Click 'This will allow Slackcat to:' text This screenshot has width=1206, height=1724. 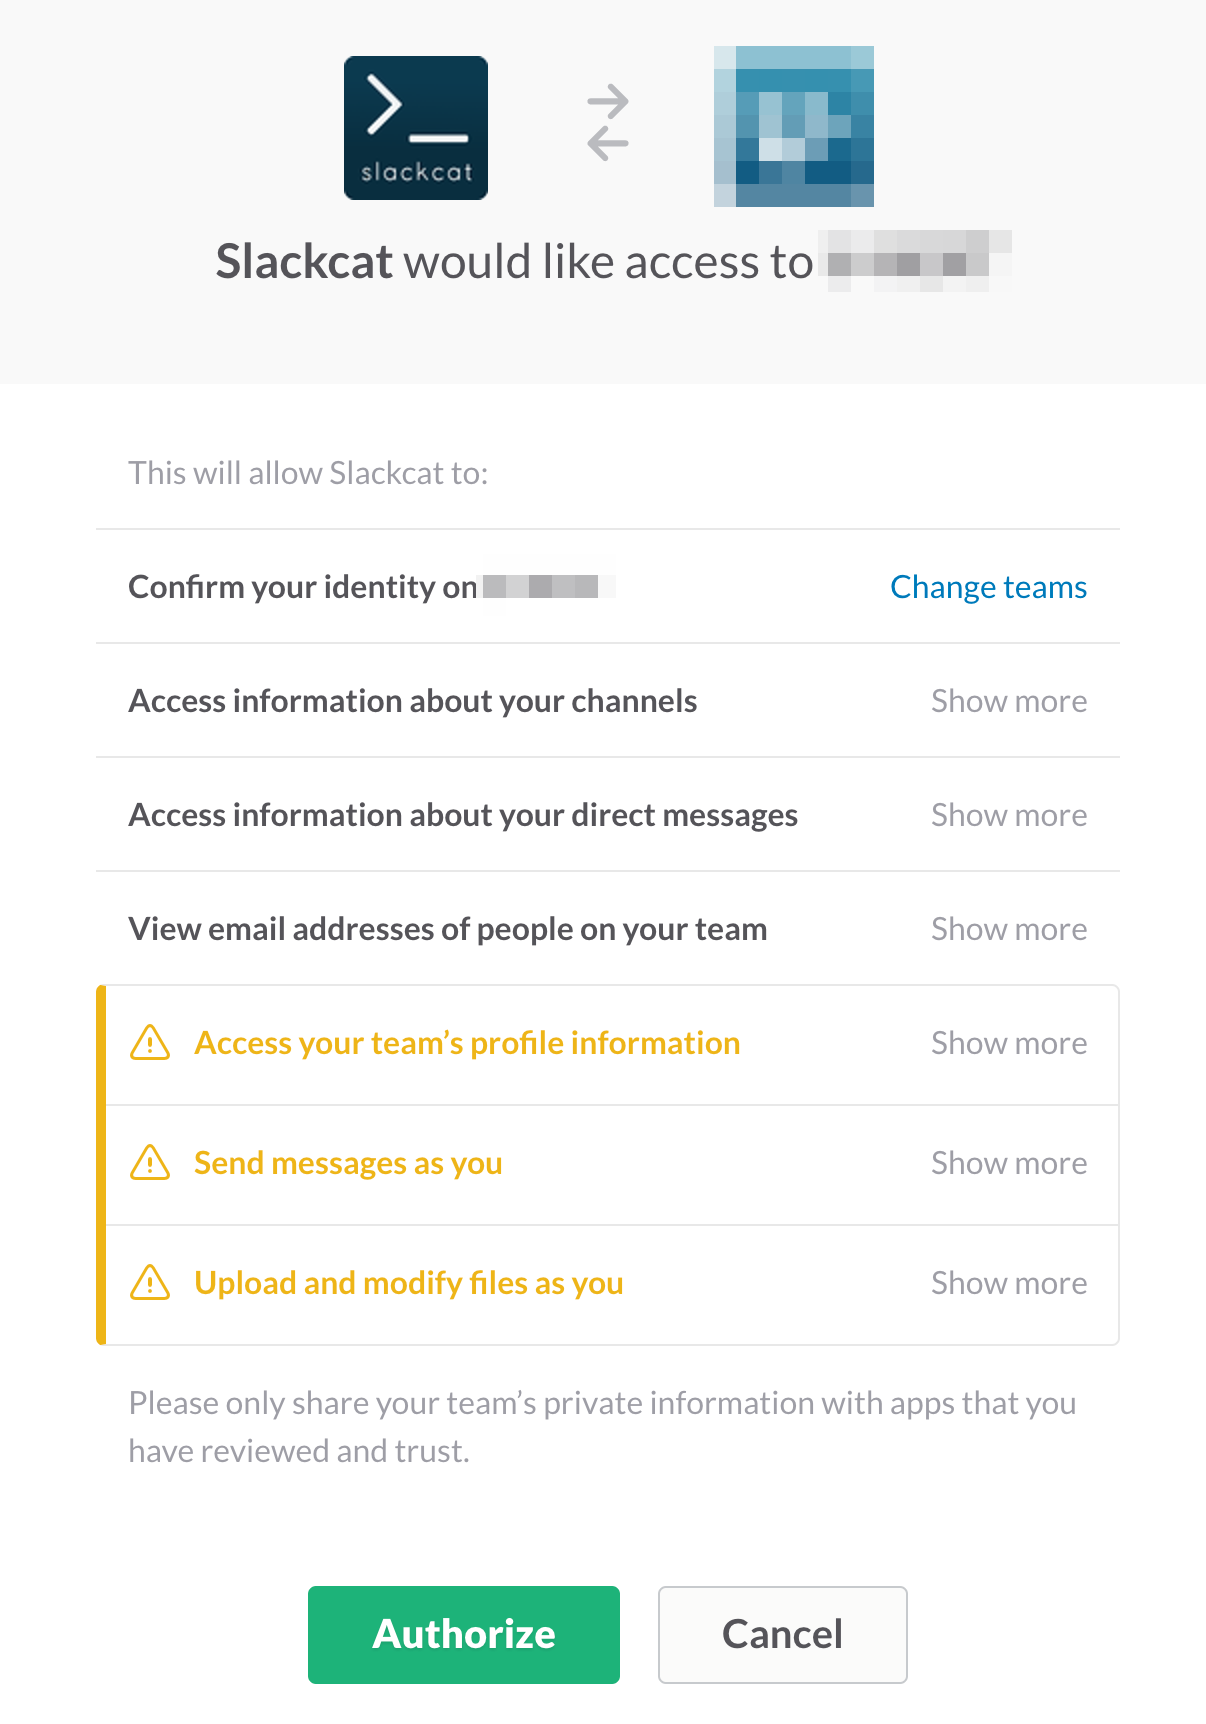click(308, 473)
